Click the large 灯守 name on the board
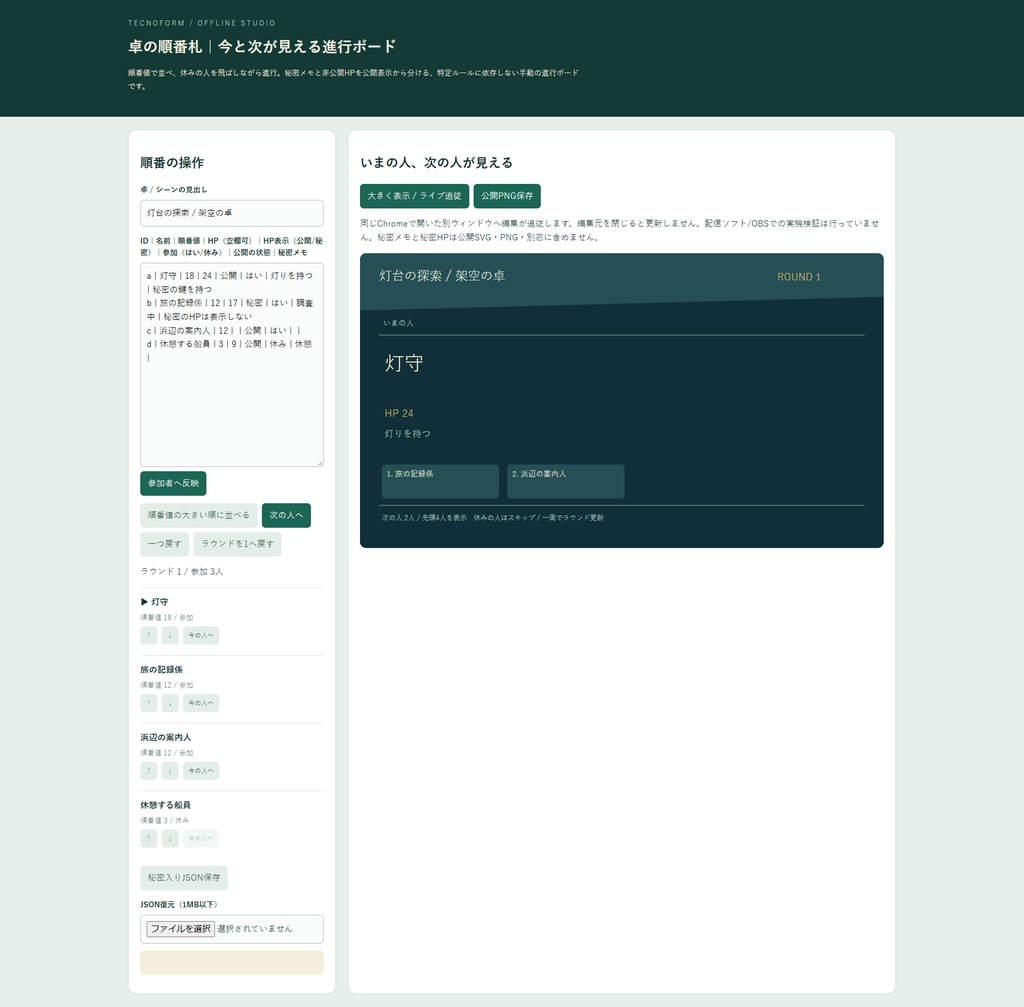This screenshot has width=1024, height=1007. click(404, 363)
